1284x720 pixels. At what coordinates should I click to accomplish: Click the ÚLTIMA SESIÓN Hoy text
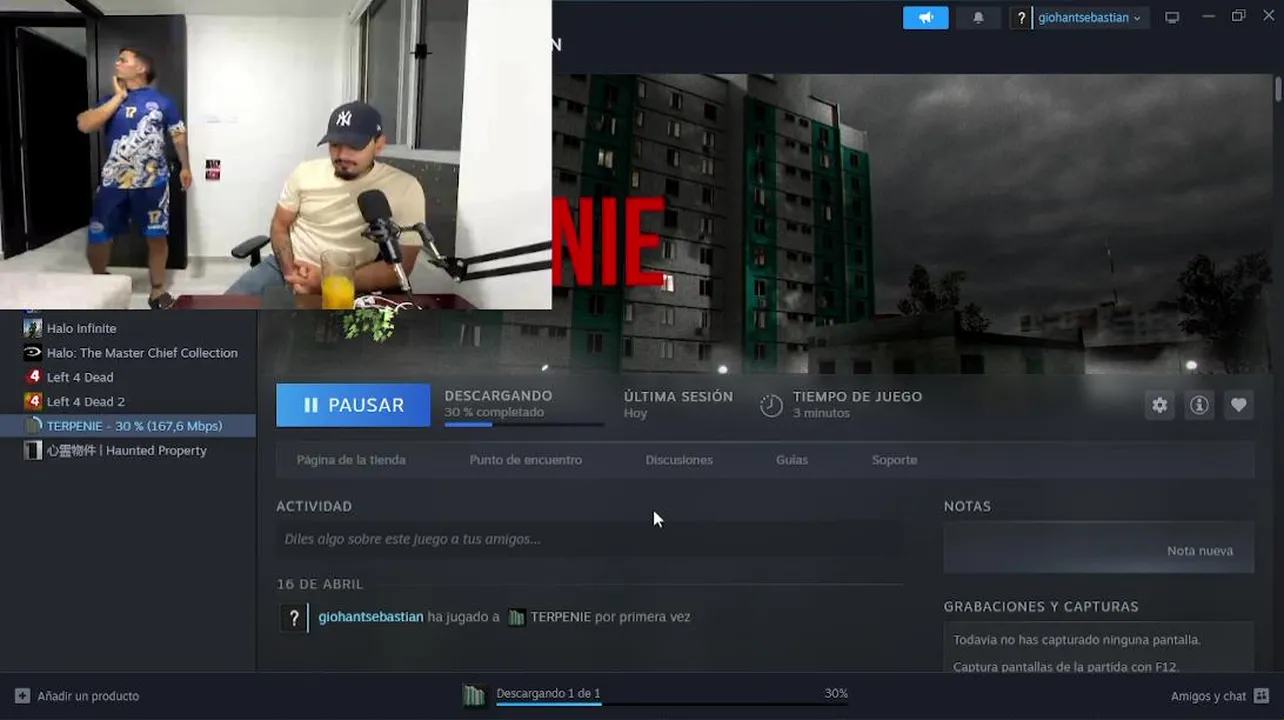pyautogui.click(x=678, y=404)
